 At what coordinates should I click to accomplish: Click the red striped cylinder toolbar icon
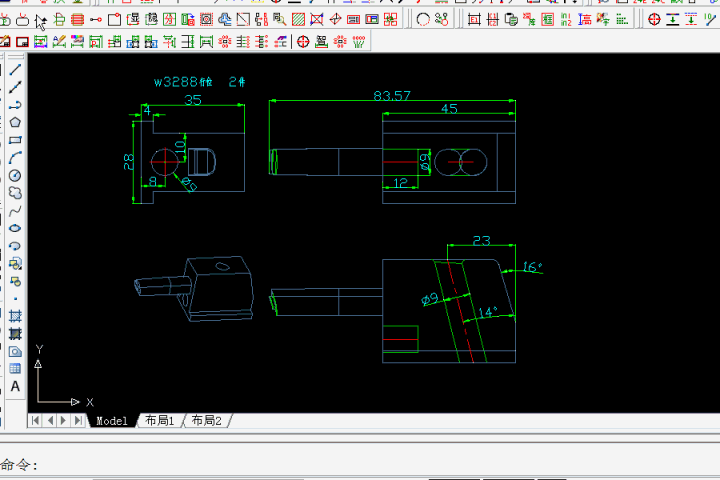tap(78, 19)
